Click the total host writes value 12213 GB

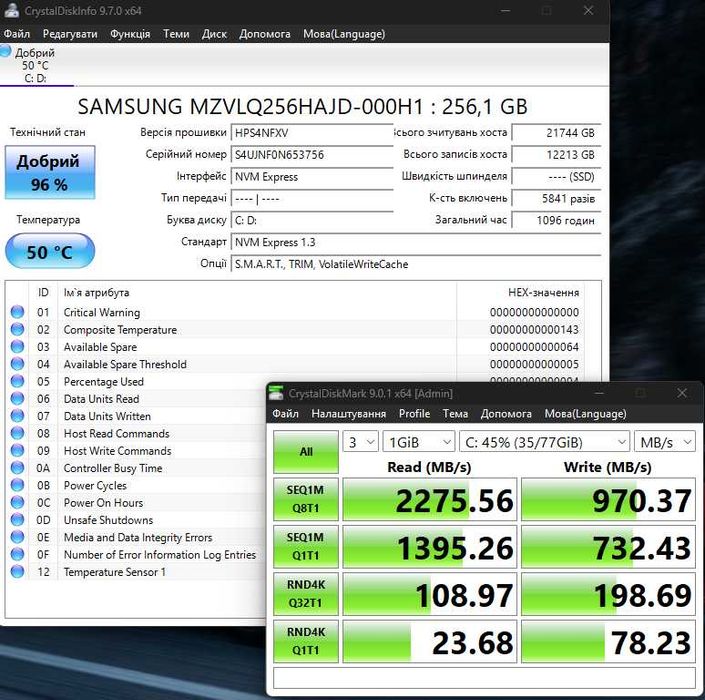click(x=557, y=155)
